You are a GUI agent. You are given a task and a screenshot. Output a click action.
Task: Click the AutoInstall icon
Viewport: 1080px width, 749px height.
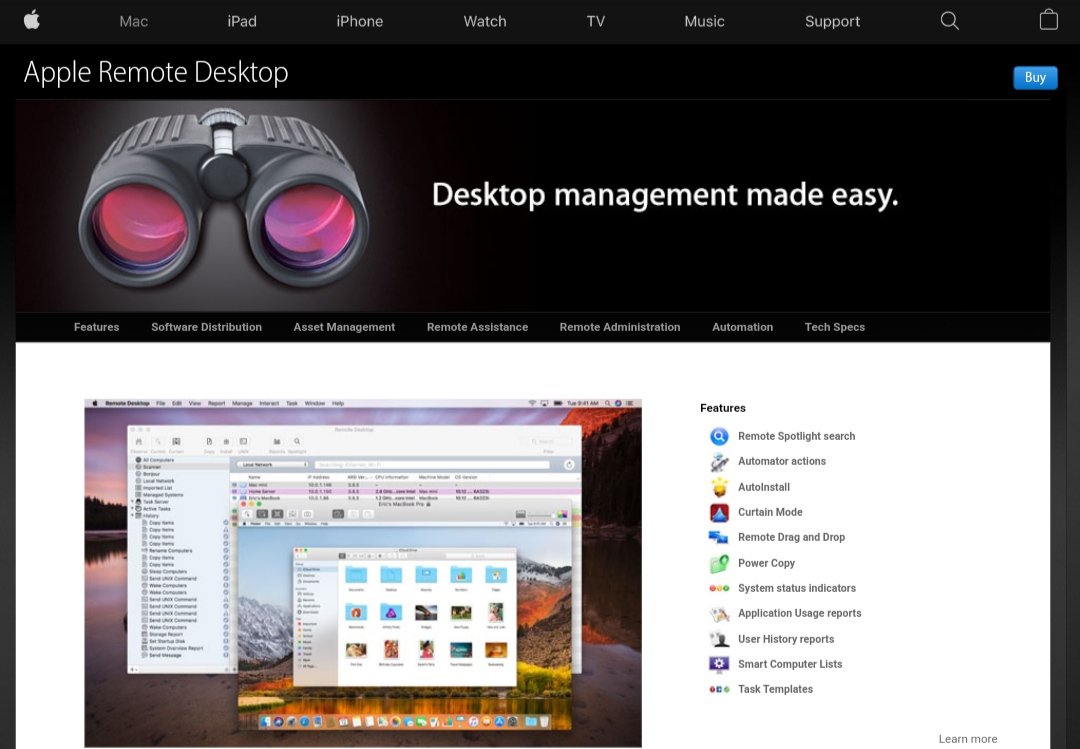pyautogui.click(x=719, y=487)
